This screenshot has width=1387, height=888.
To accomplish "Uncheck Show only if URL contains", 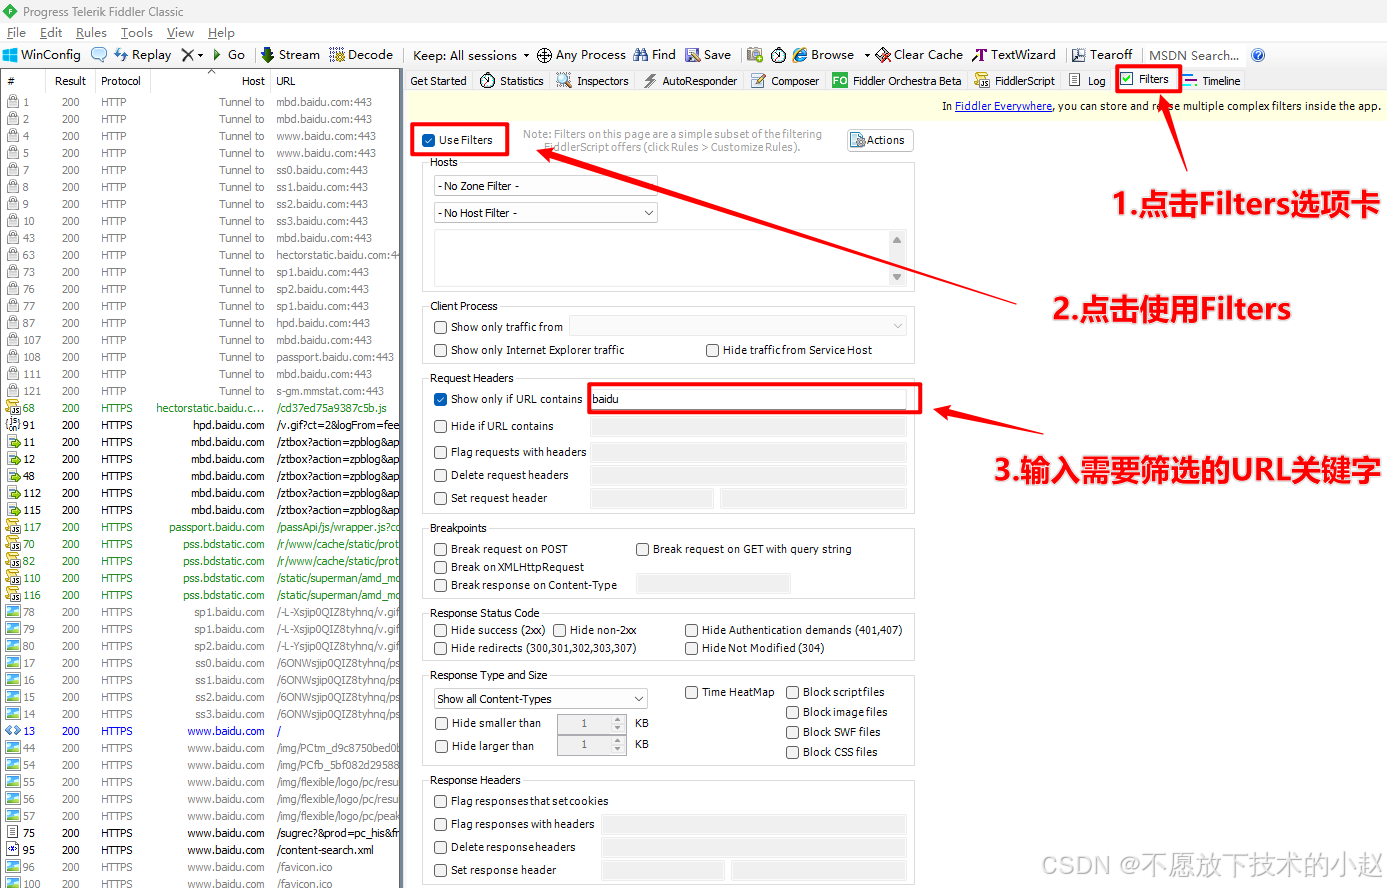I will click(440, 399).
